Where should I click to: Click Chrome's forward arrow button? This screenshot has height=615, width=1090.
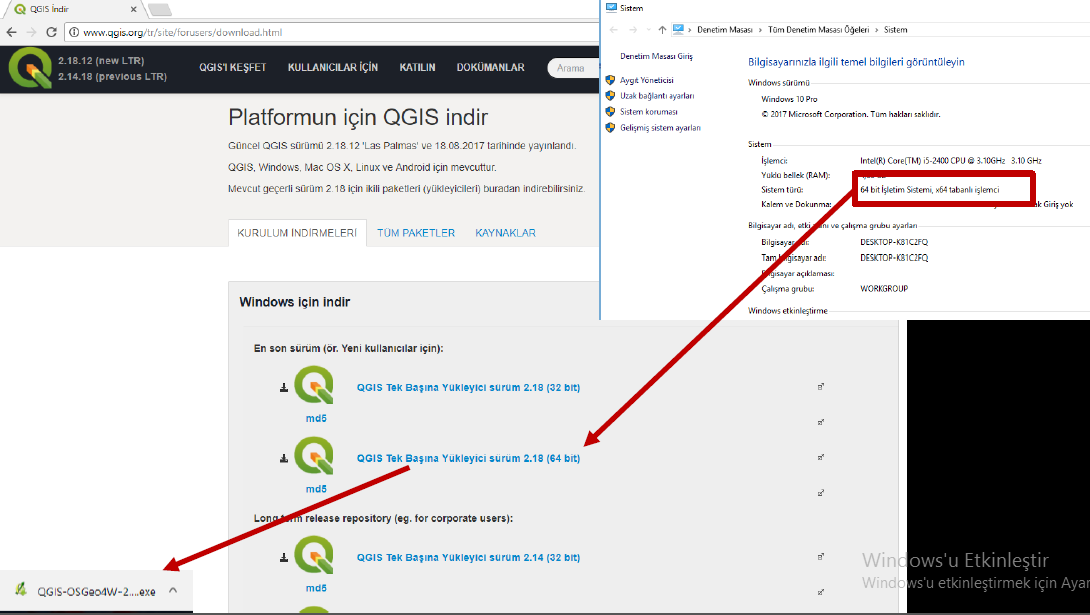(x=31, y=32)
